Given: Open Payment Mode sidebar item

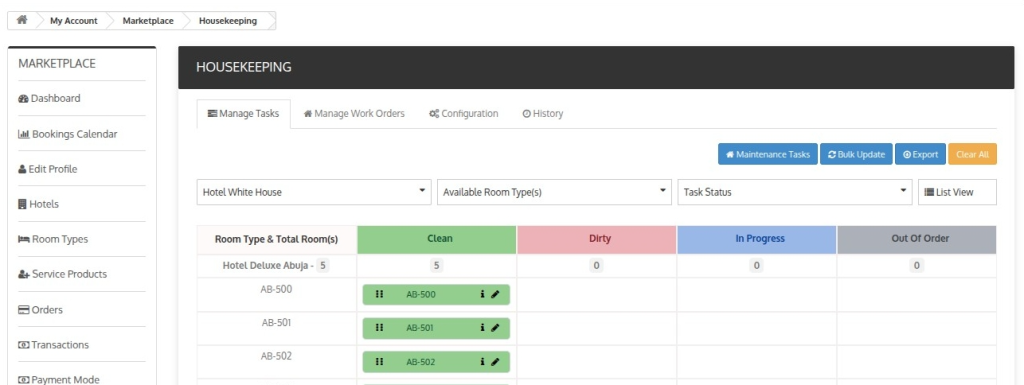Looking at the screenshot, I should pos(59,380).
